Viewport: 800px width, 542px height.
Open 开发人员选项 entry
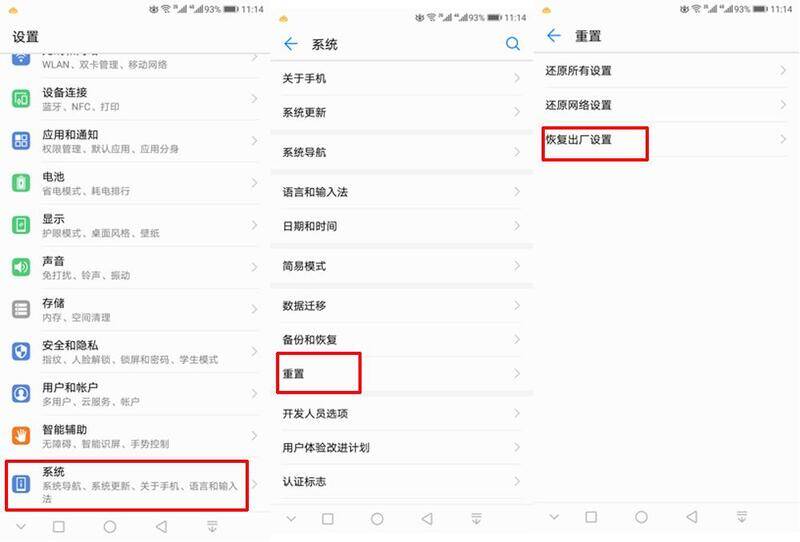tap(402, 413)
